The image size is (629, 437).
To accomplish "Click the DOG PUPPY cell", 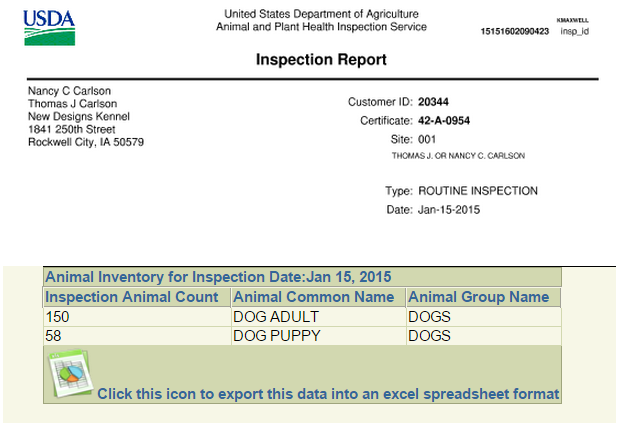I will pyautogui.click(x=276, y=336).
